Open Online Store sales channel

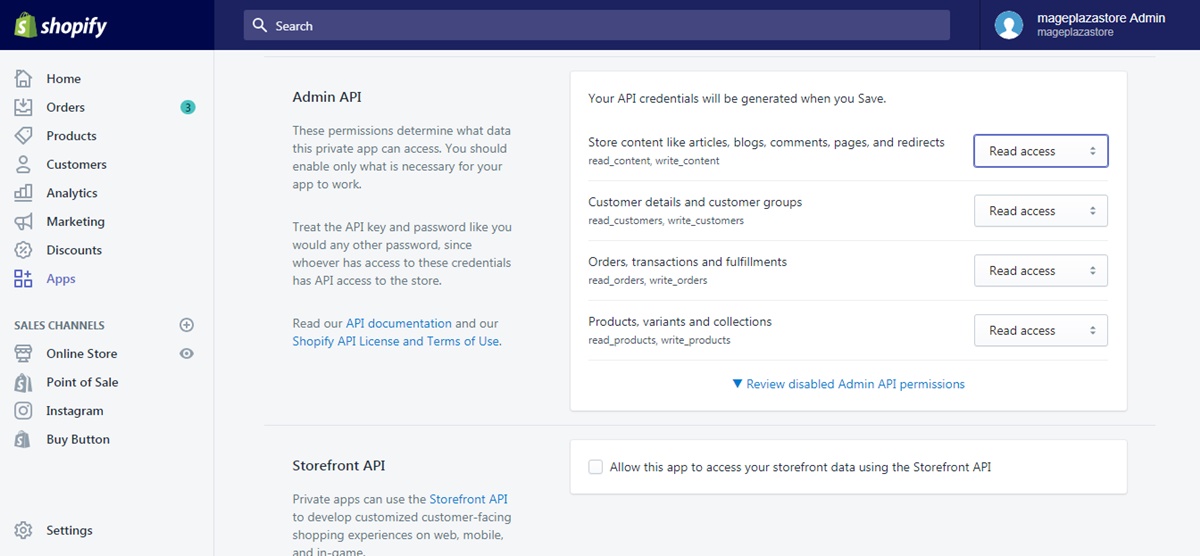click(x=81, y=354)
